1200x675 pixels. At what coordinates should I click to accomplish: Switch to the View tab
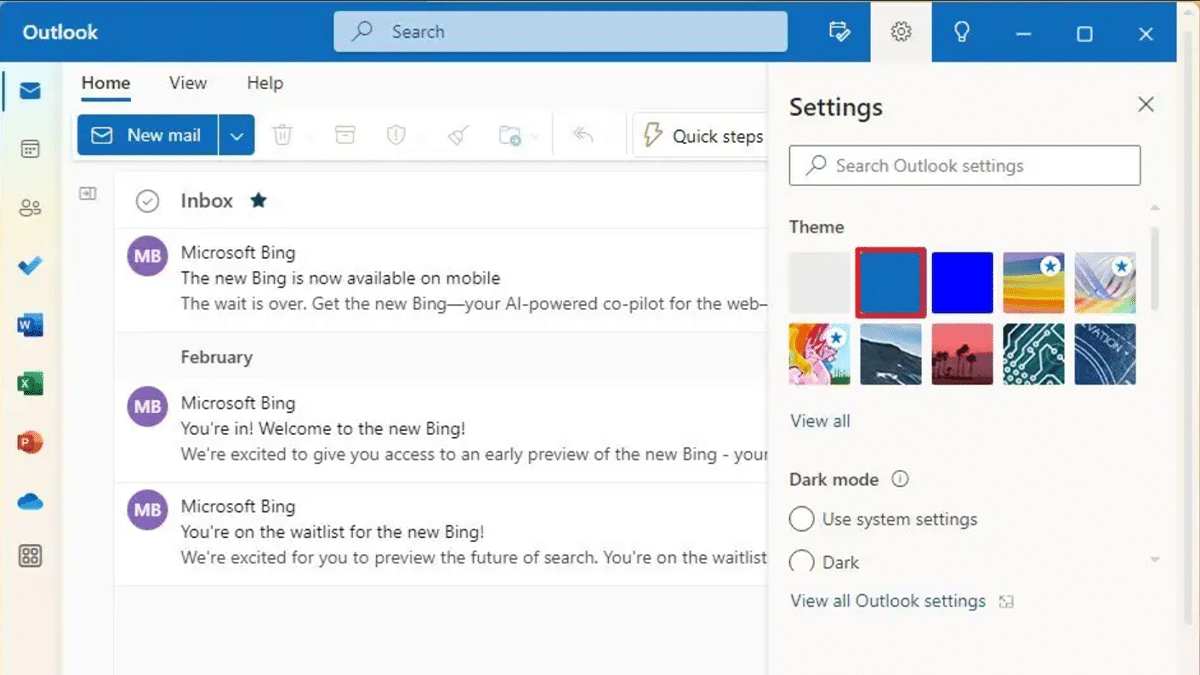(188, 83)
